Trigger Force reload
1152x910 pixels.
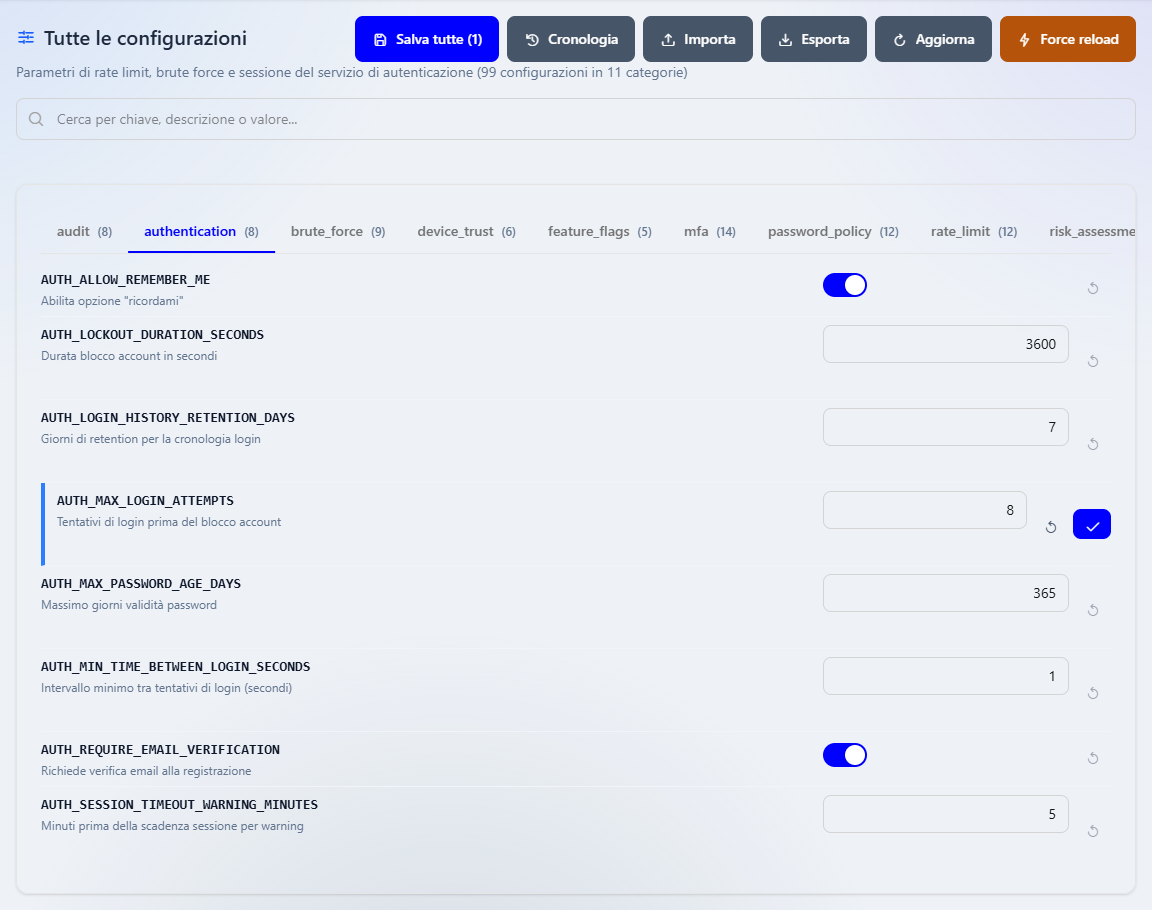click(x=1068, y=39)
